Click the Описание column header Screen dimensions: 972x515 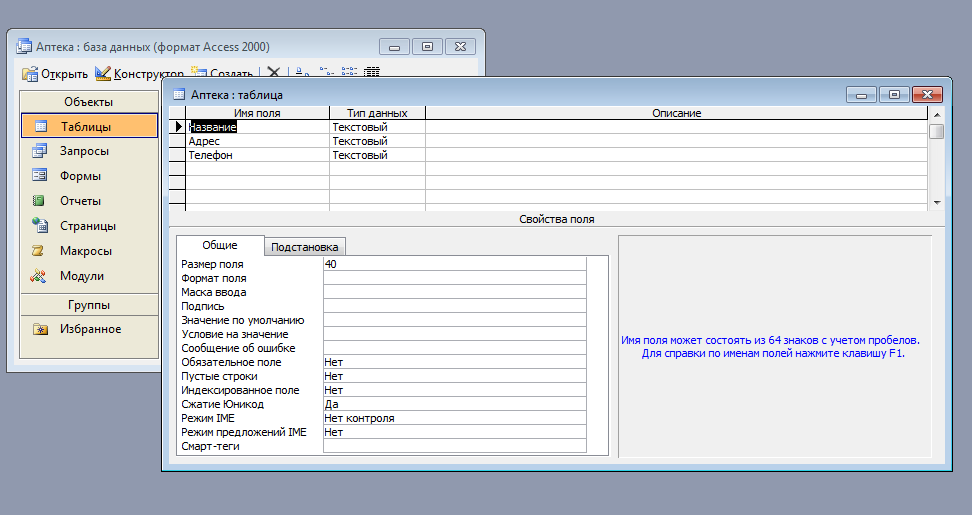point(676,113)
